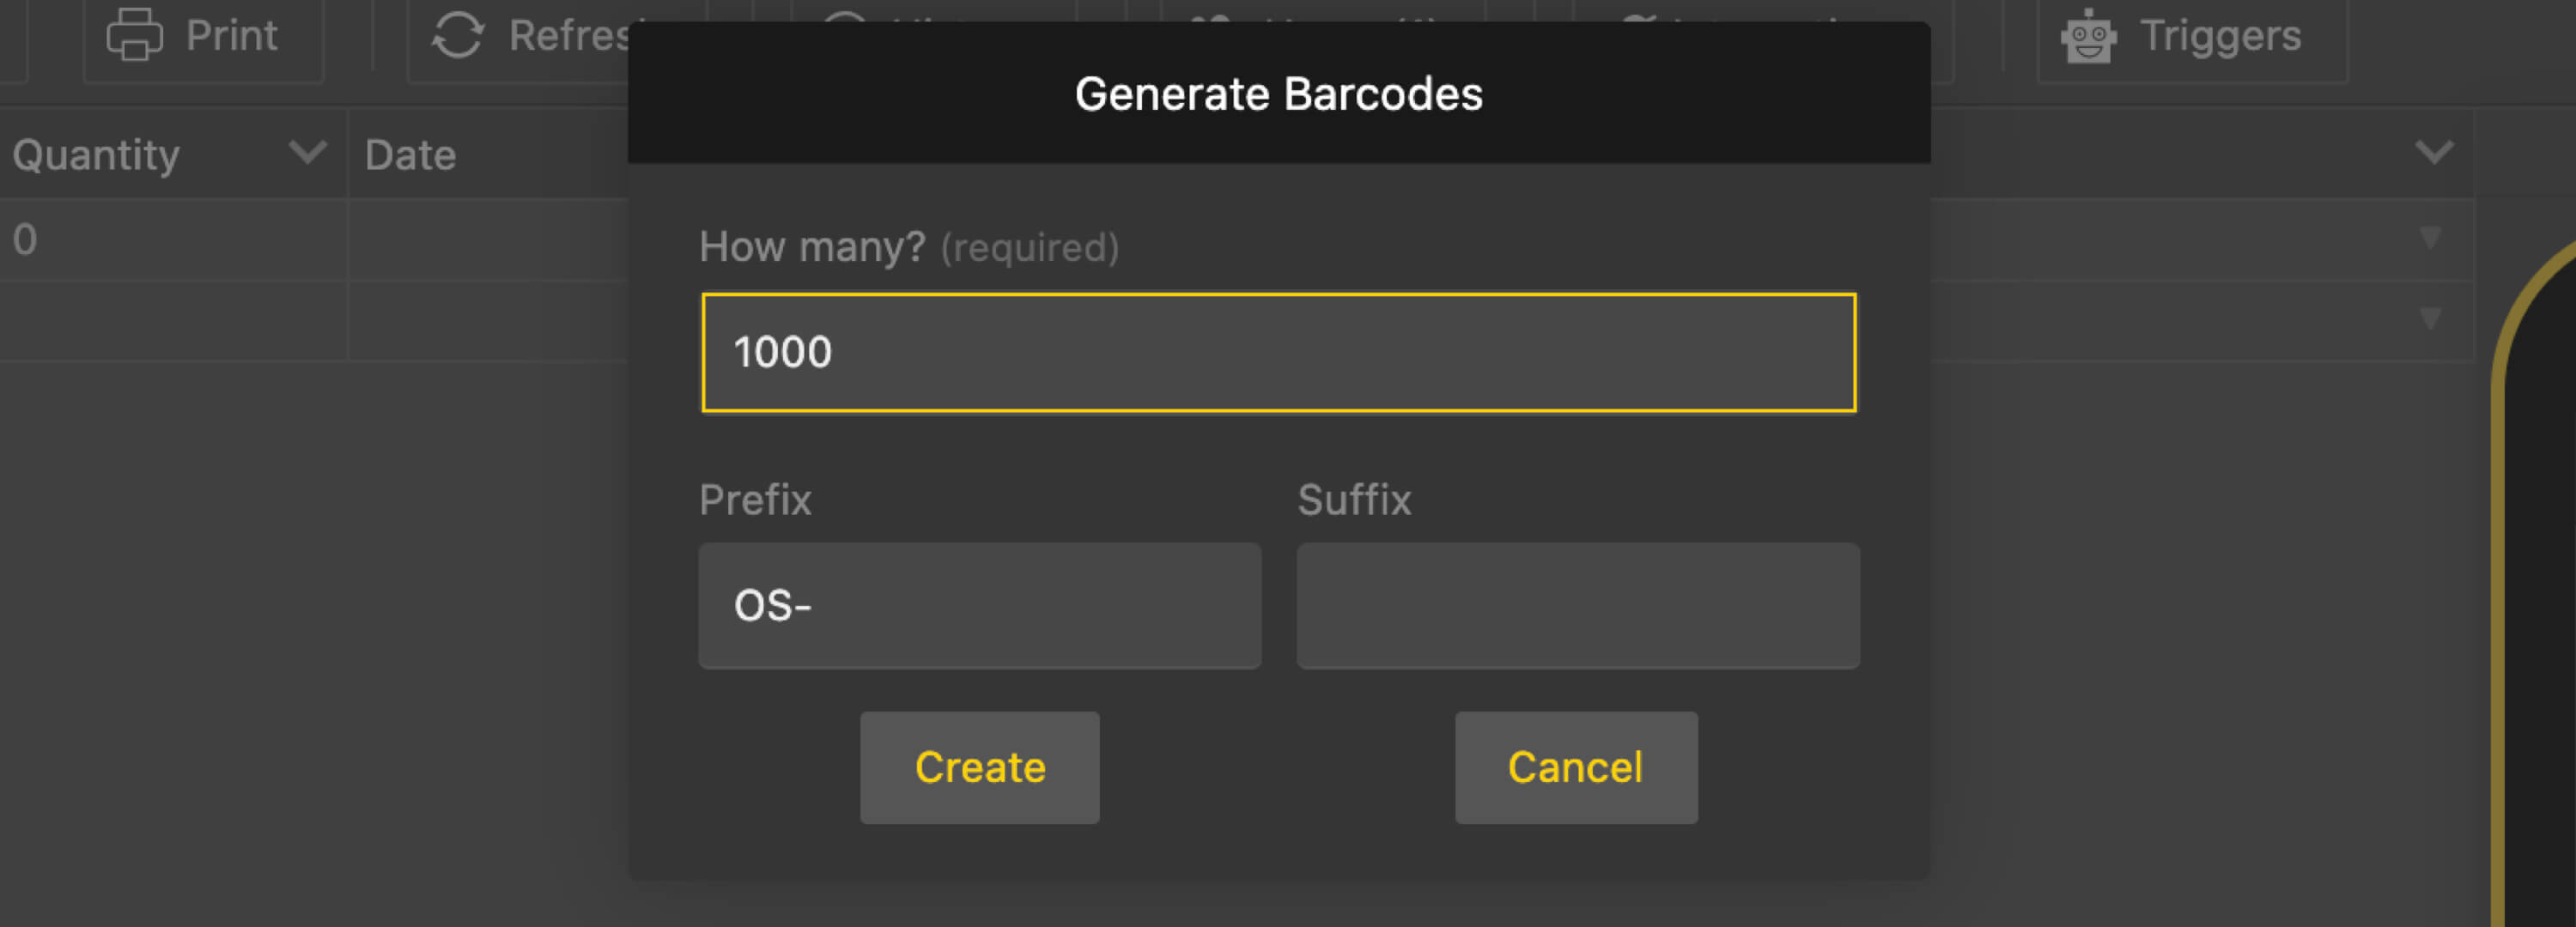Click the Generate Barcodes dialog title bar

click(1278, 93)
